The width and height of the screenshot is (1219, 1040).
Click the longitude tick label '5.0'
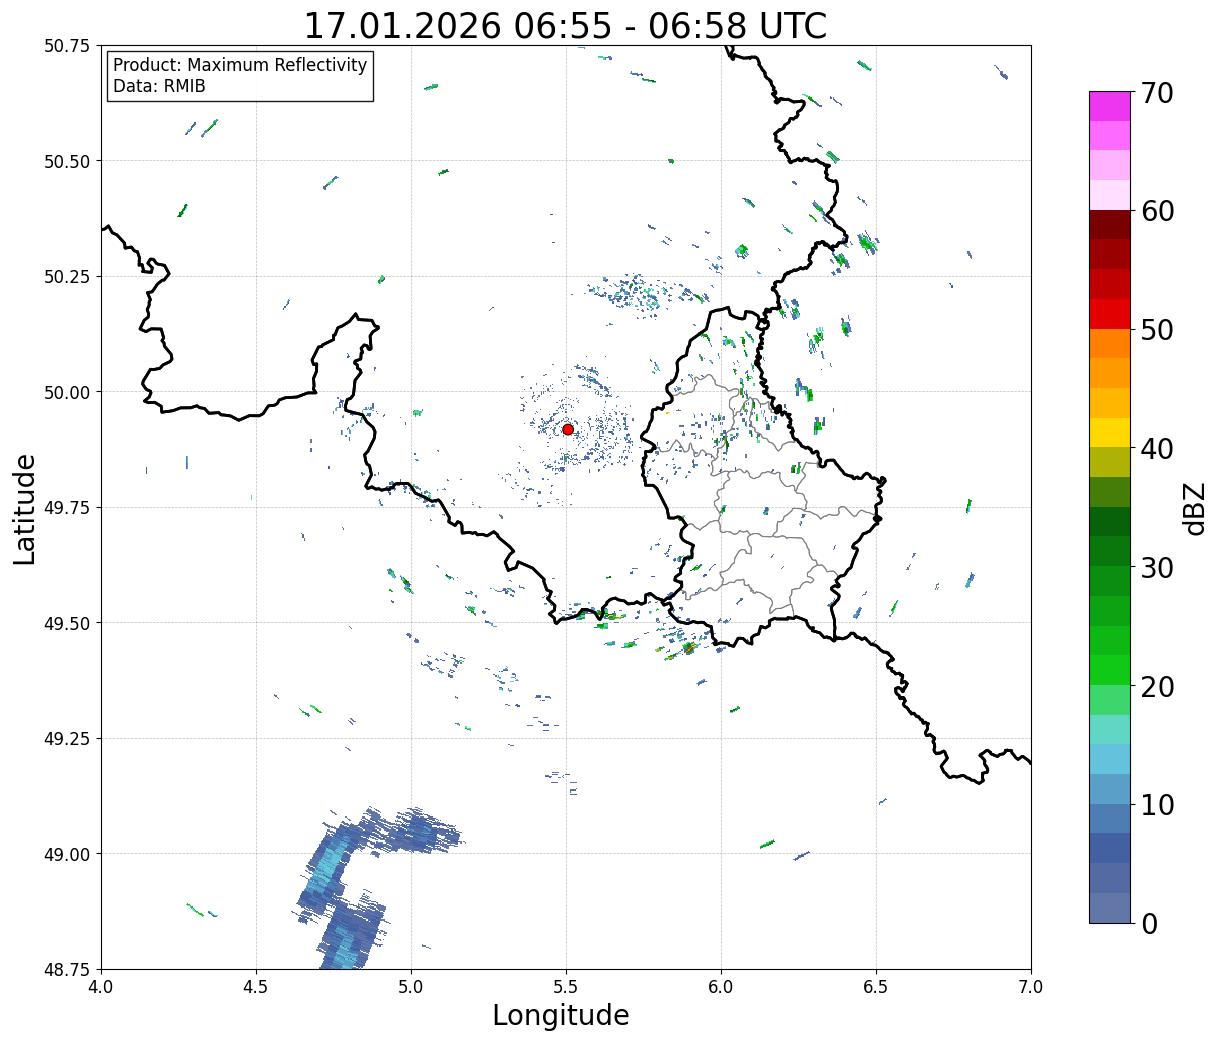click(x=411, y=987)
